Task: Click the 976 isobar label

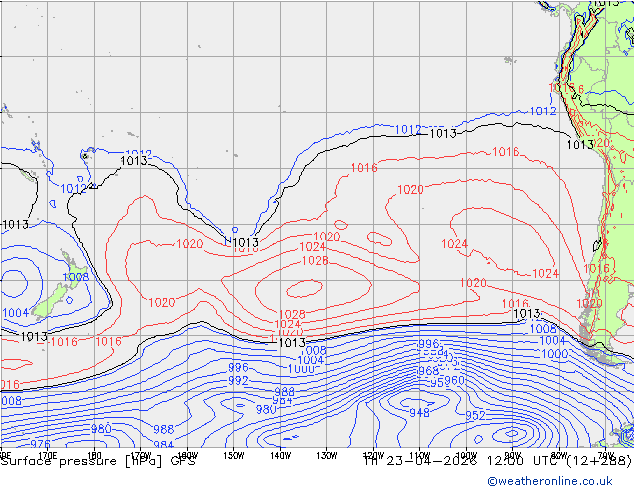Action: tap(40, 444)
